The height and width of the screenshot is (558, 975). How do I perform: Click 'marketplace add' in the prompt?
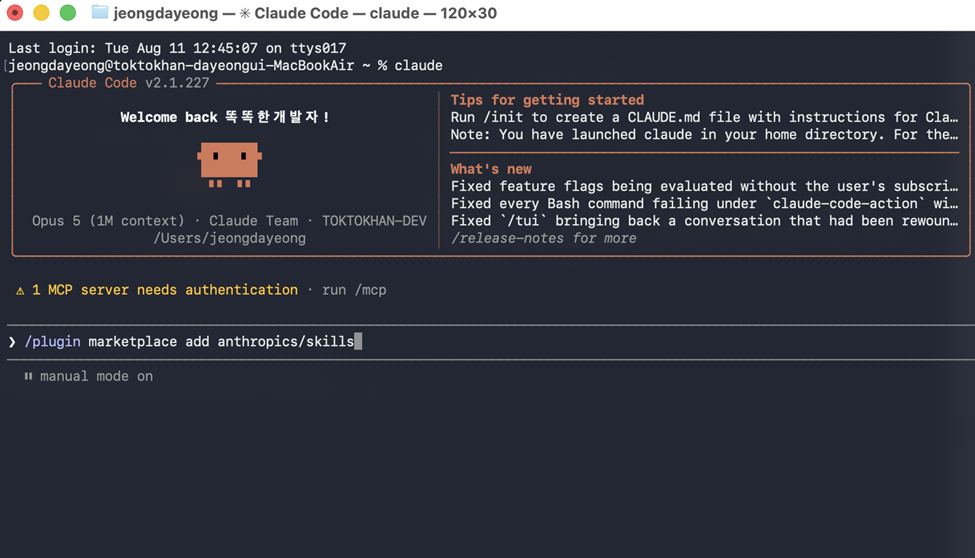pyautogui.click(x=149, y=342)
